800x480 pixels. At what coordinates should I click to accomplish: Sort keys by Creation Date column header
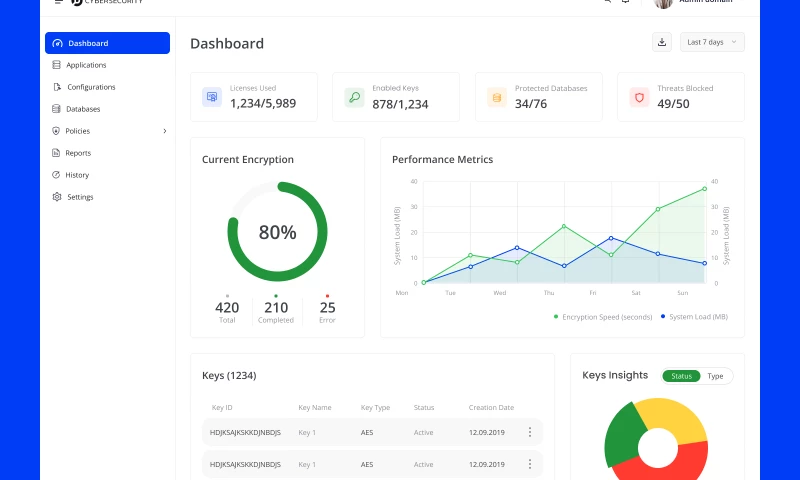pyautogui.click(x=491, y=408)
